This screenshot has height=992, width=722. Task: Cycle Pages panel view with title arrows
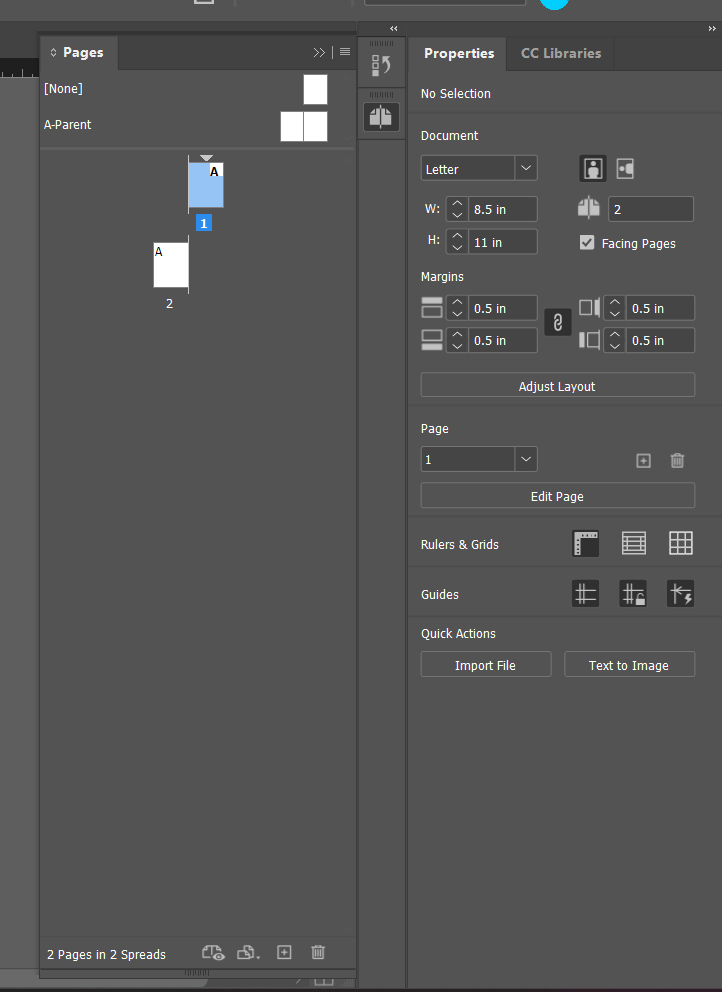click(53, 53)
